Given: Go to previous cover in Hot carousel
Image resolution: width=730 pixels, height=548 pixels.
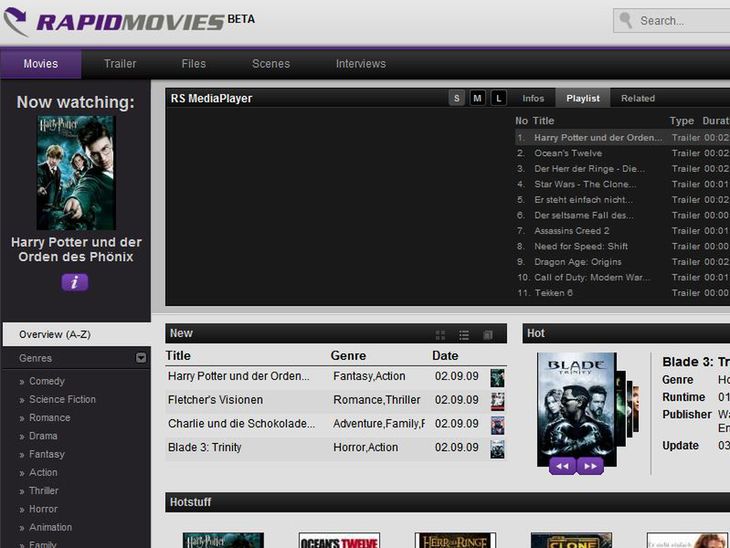Looking at the screenshot, I should coord(562,466).
